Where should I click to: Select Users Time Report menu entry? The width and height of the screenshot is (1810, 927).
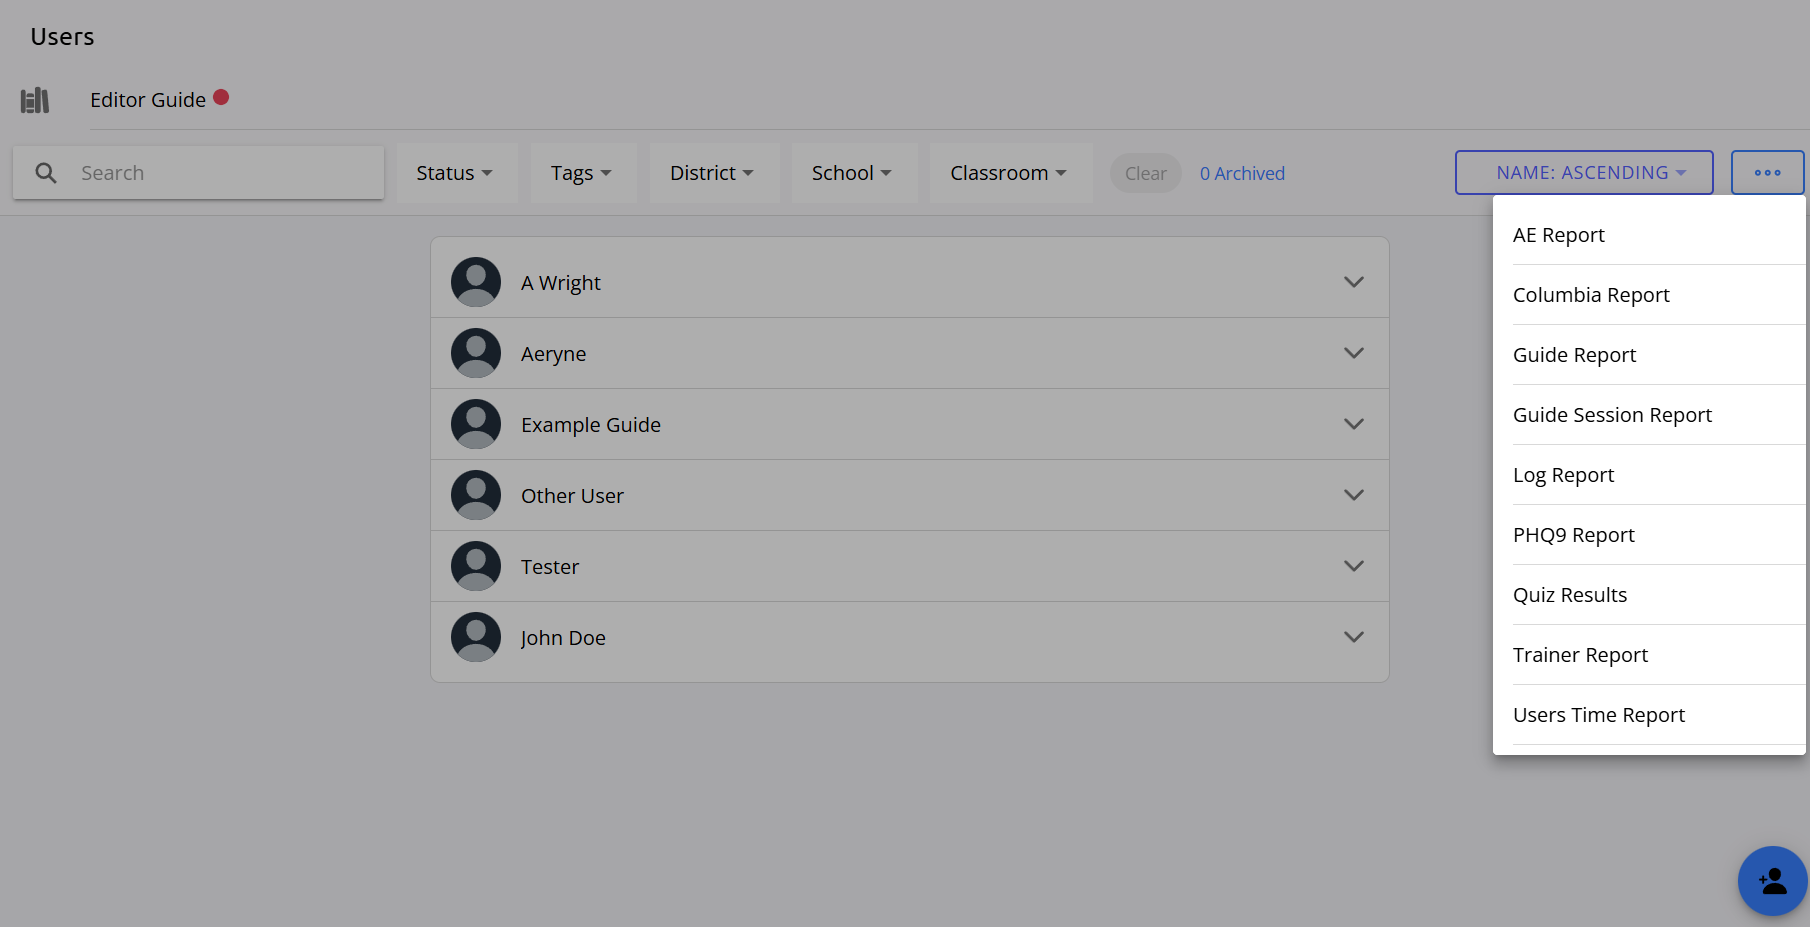(x=1599, y=715)
